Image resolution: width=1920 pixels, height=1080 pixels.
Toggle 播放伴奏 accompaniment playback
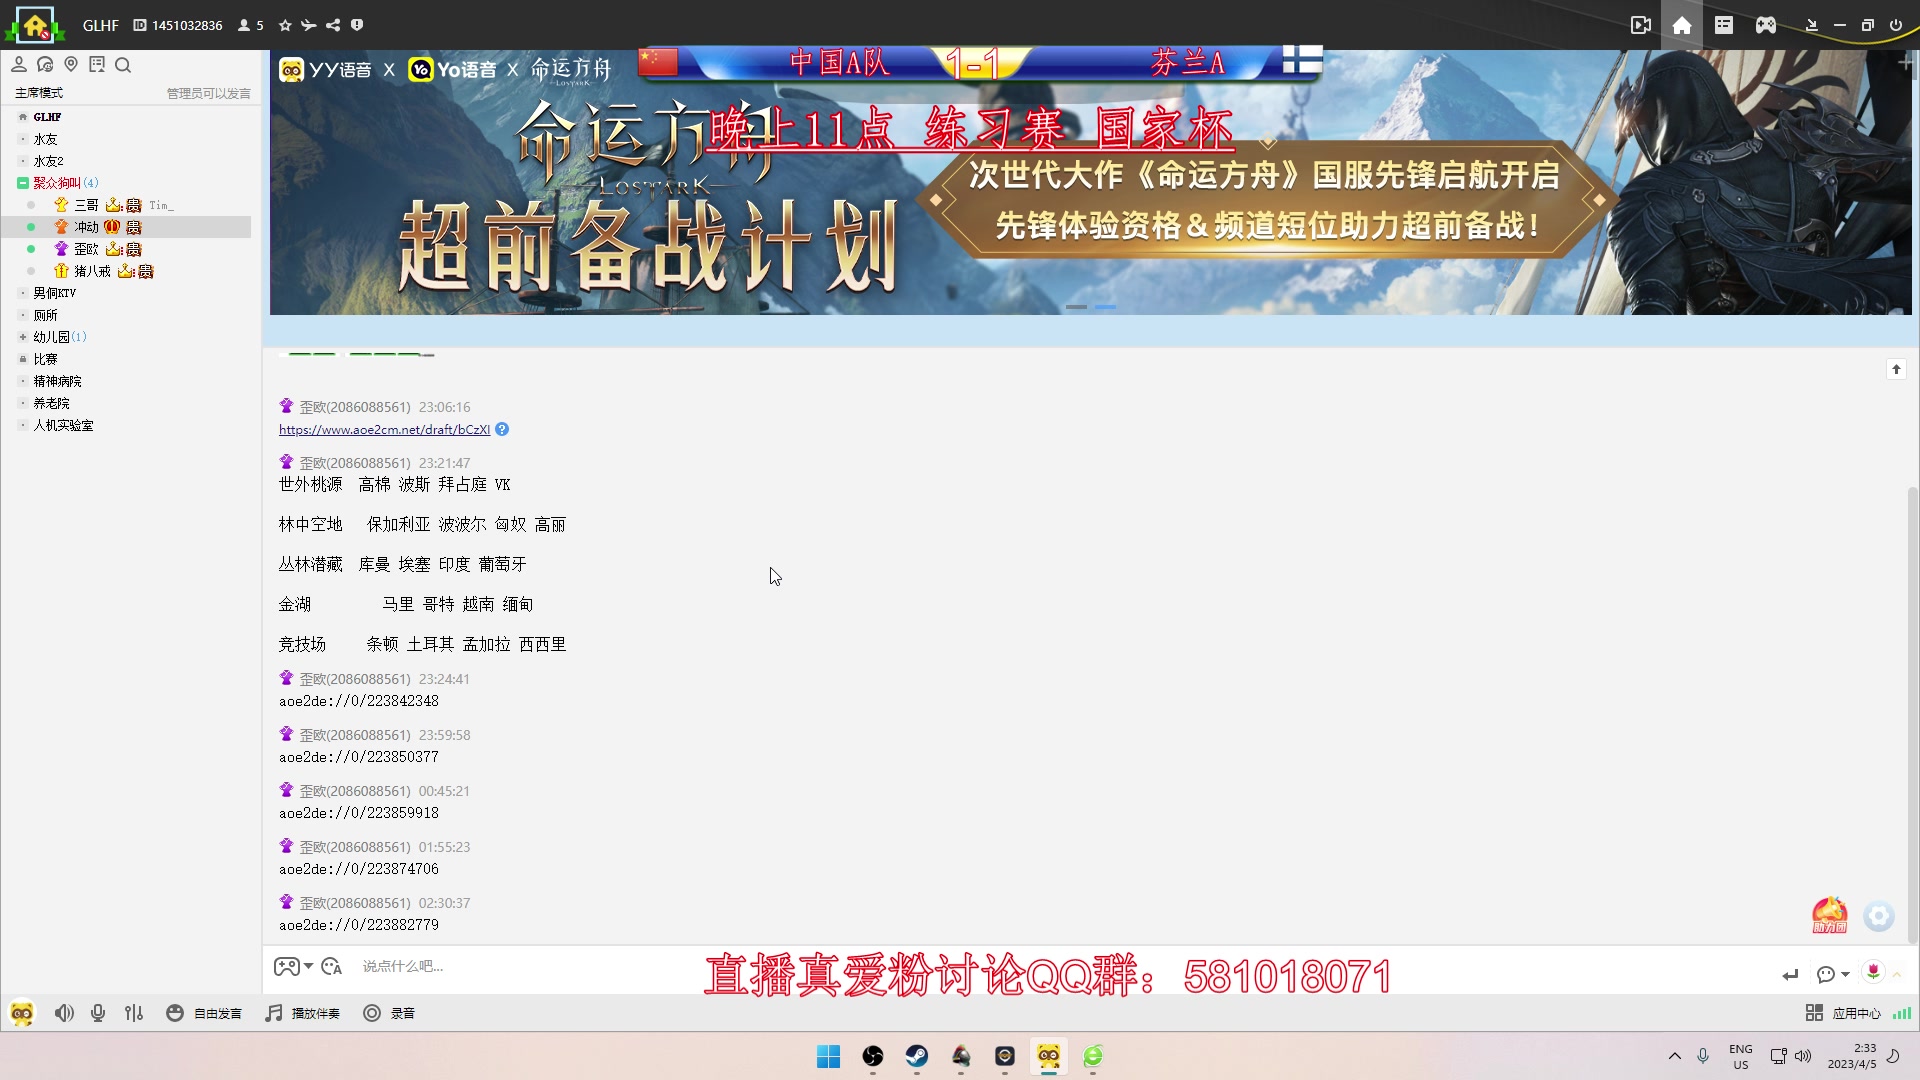[302, 1013]
